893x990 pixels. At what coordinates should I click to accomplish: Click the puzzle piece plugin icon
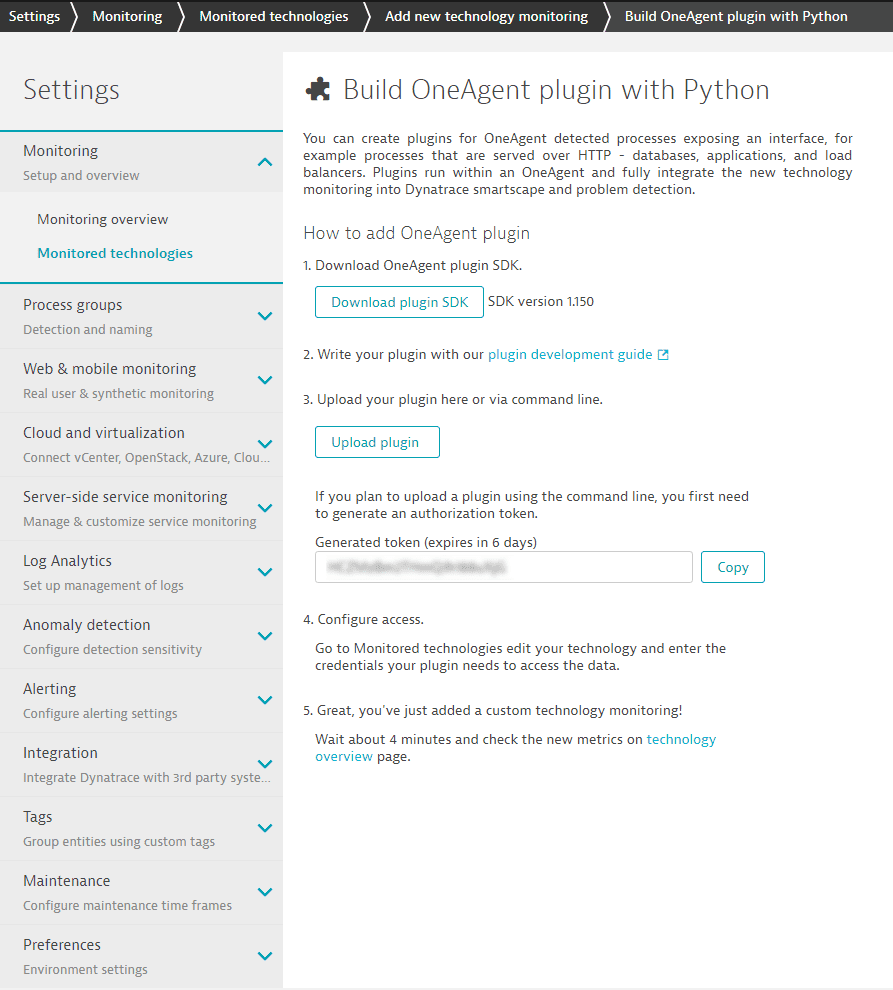pos(318,89)
